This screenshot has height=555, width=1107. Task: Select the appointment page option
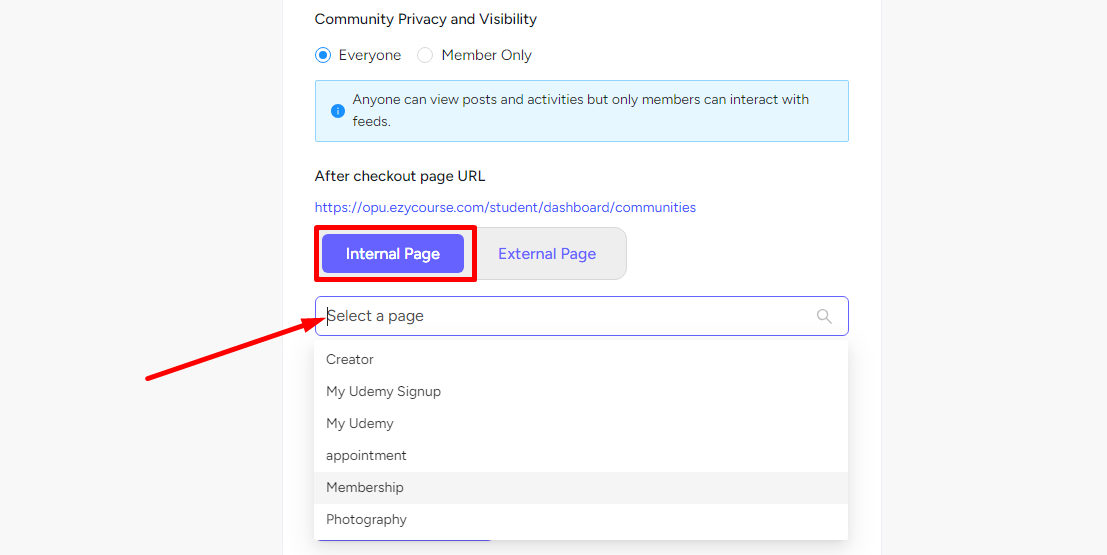click(x=581, y=455)
